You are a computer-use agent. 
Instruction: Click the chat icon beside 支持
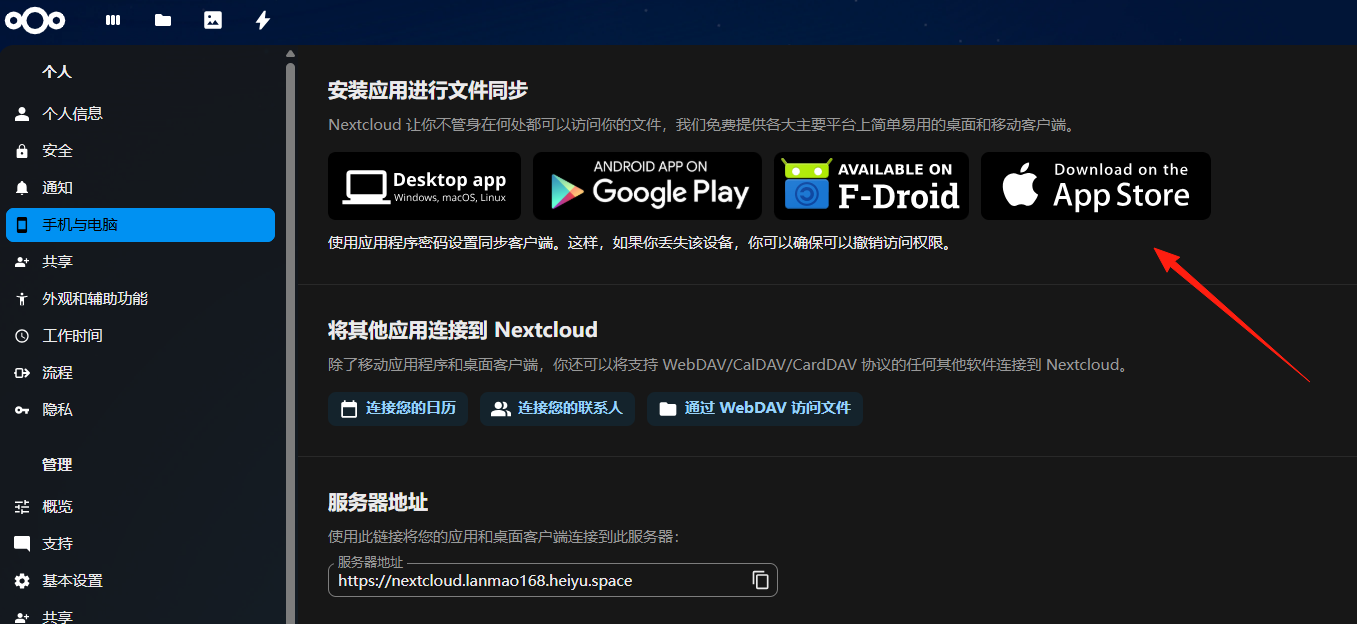tap(22, 544)
